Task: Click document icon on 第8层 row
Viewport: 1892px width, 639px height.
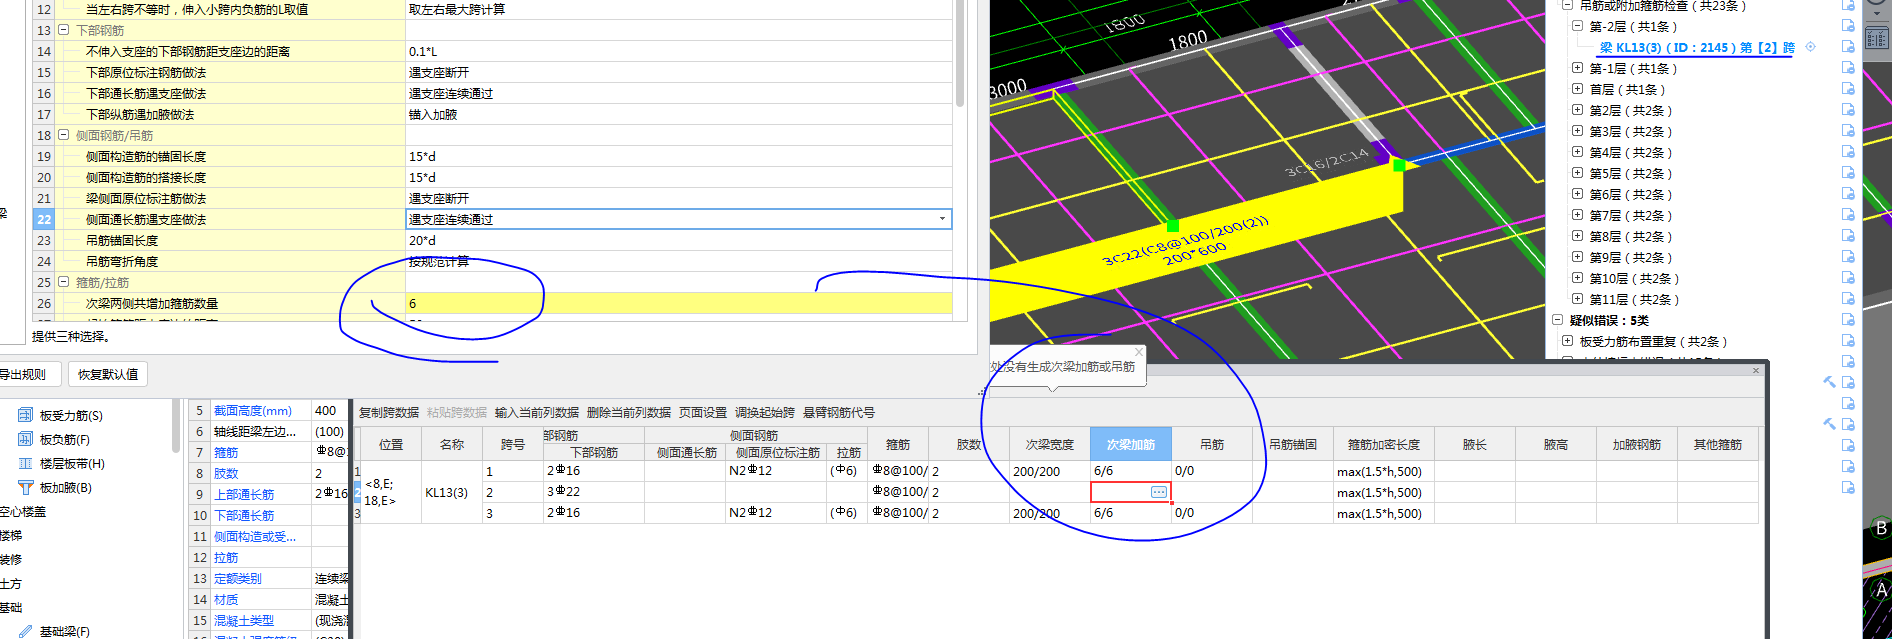Action: click(x=1848, y=236)
